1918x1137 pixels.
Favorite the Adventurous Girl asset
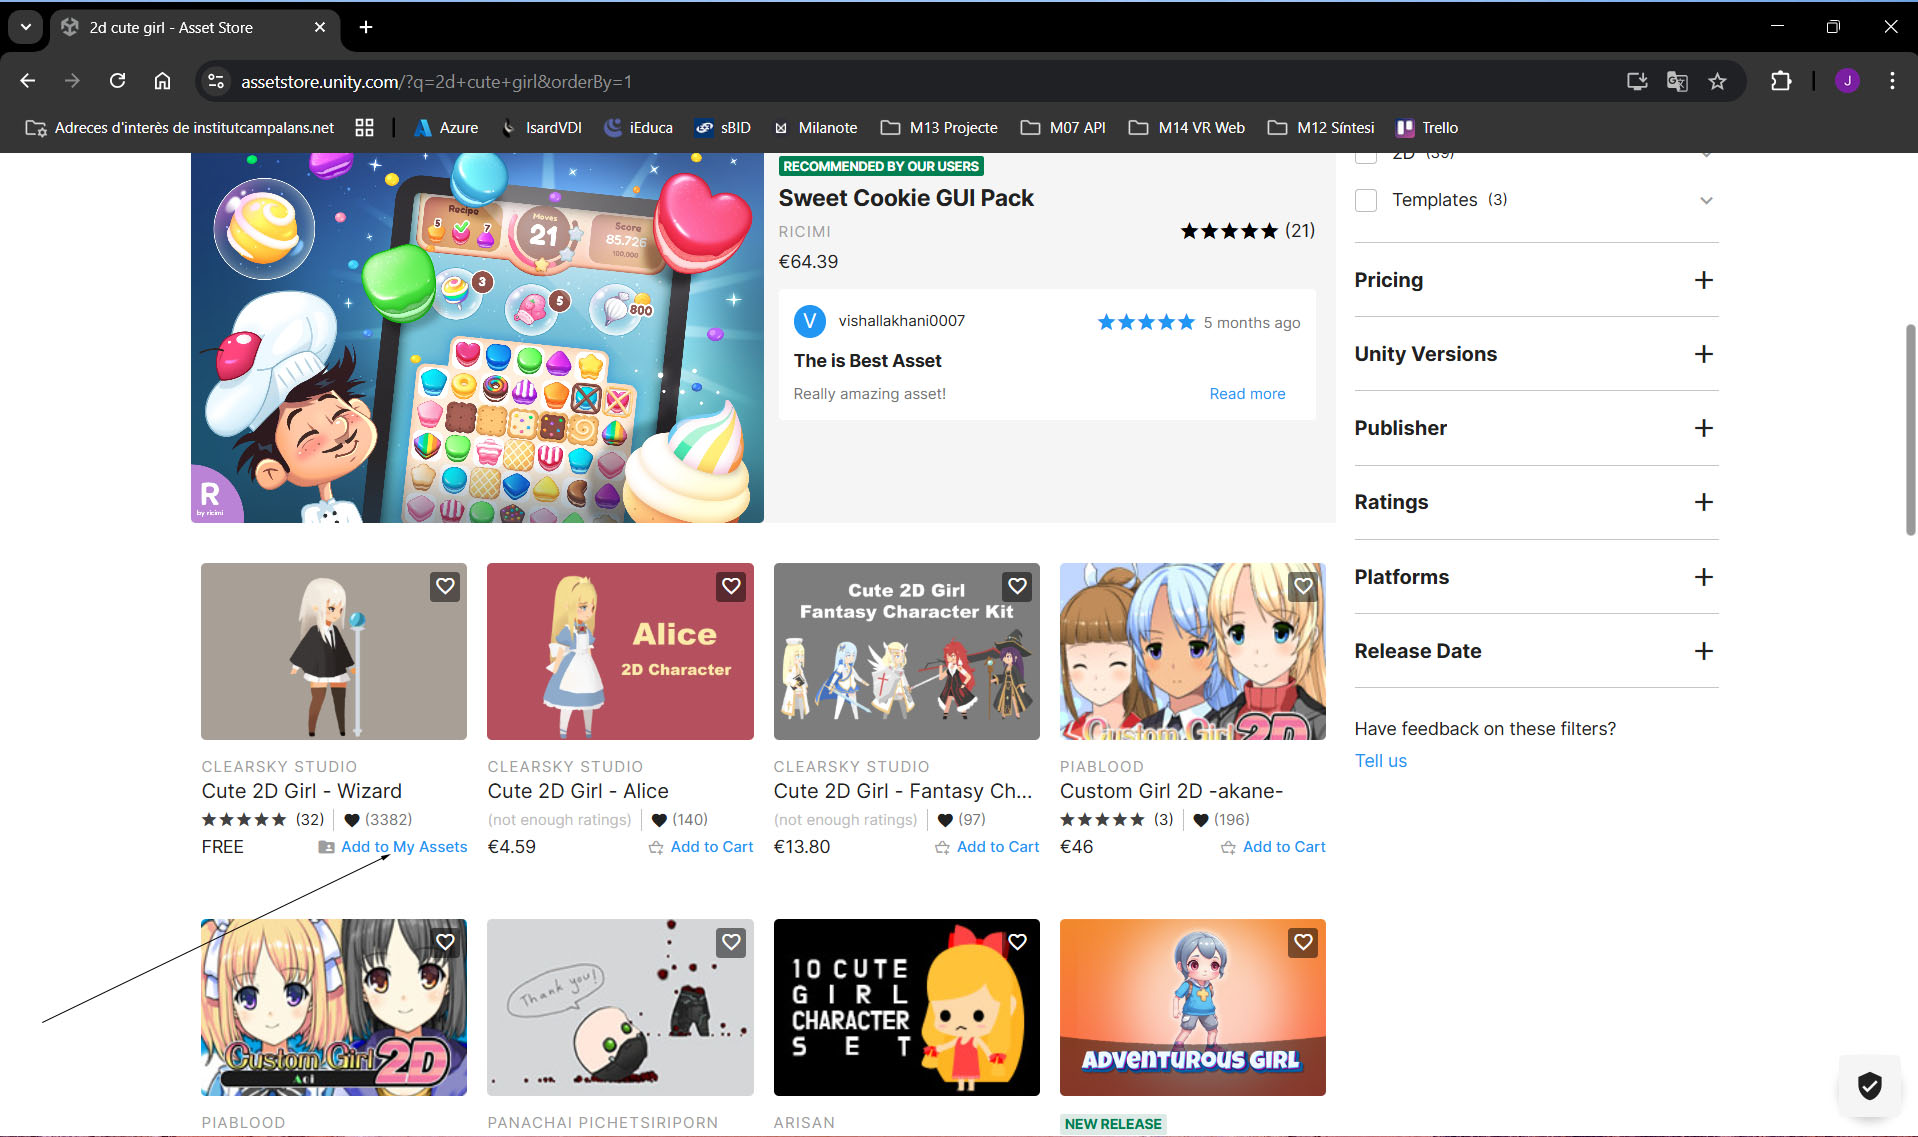(1303, 942)
